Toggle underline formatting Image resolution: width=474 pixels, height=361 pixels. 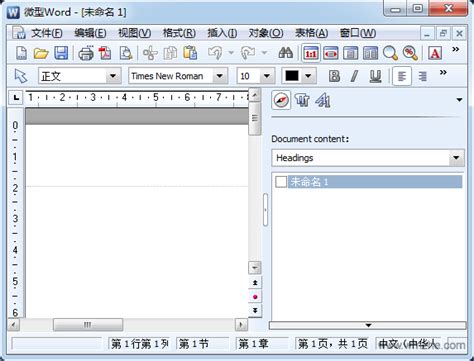pos(375,76)
